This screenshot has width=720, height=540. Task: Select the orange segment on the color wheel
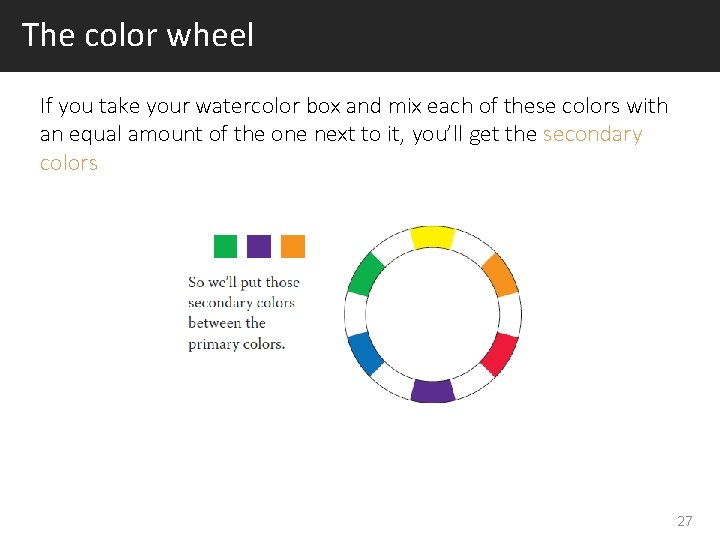click(x=500, y=274)
